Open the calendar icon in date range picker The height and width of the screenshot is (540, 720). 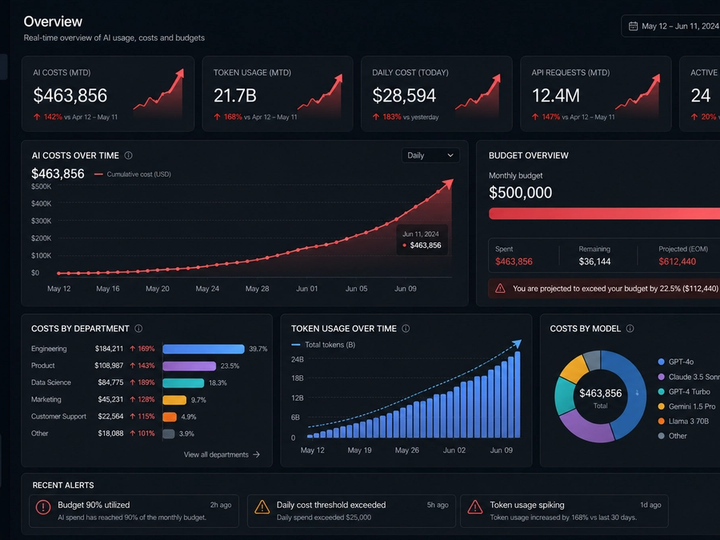pos(633,26)
